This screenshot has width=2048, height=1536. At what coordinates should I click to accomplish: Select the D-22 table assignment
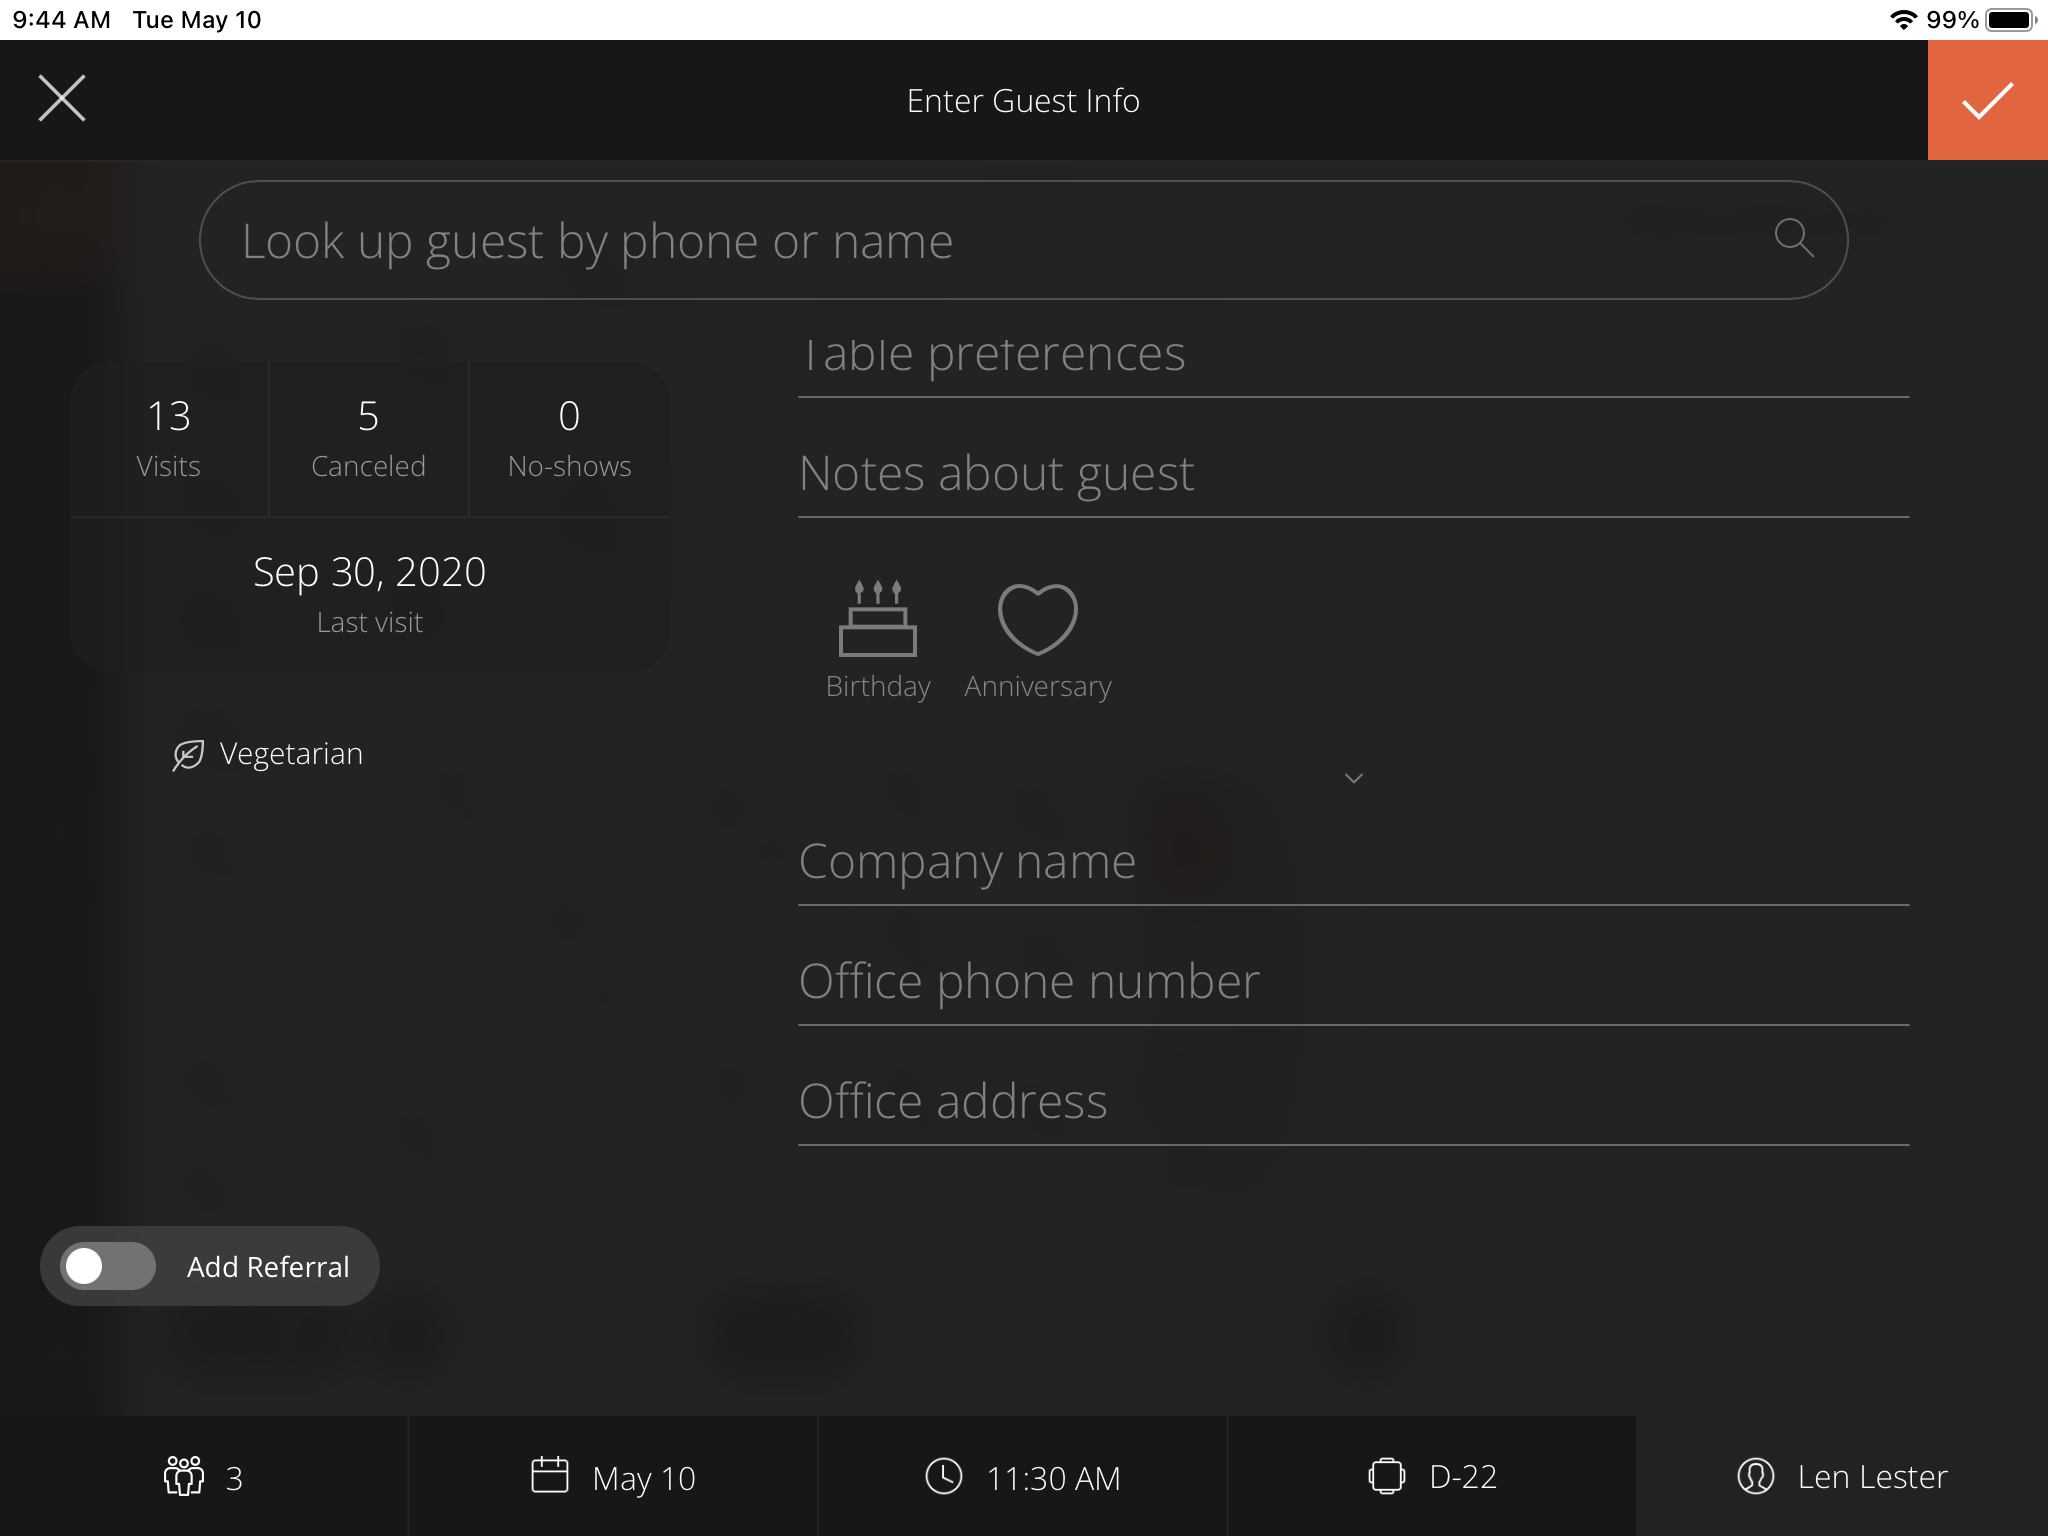click(1432, 1476)
